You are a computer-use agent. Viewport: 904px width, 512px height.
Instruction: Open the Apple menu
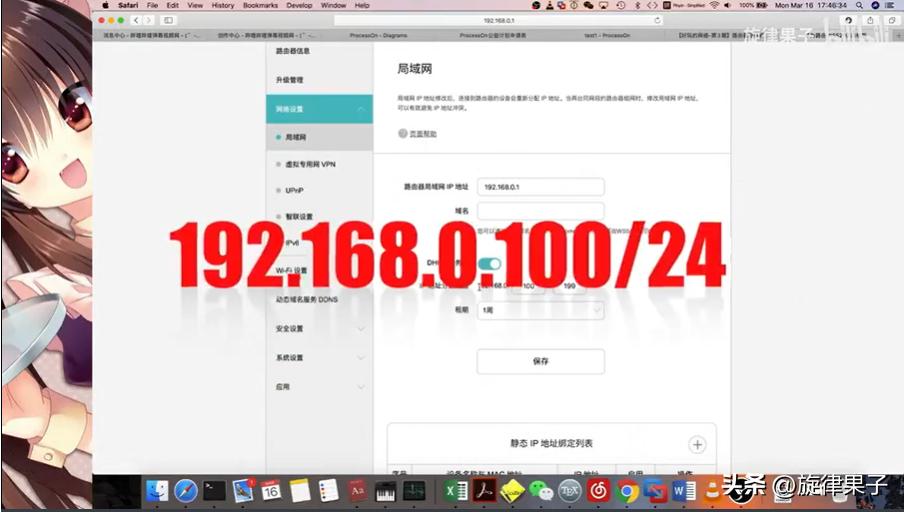(106, 5)
